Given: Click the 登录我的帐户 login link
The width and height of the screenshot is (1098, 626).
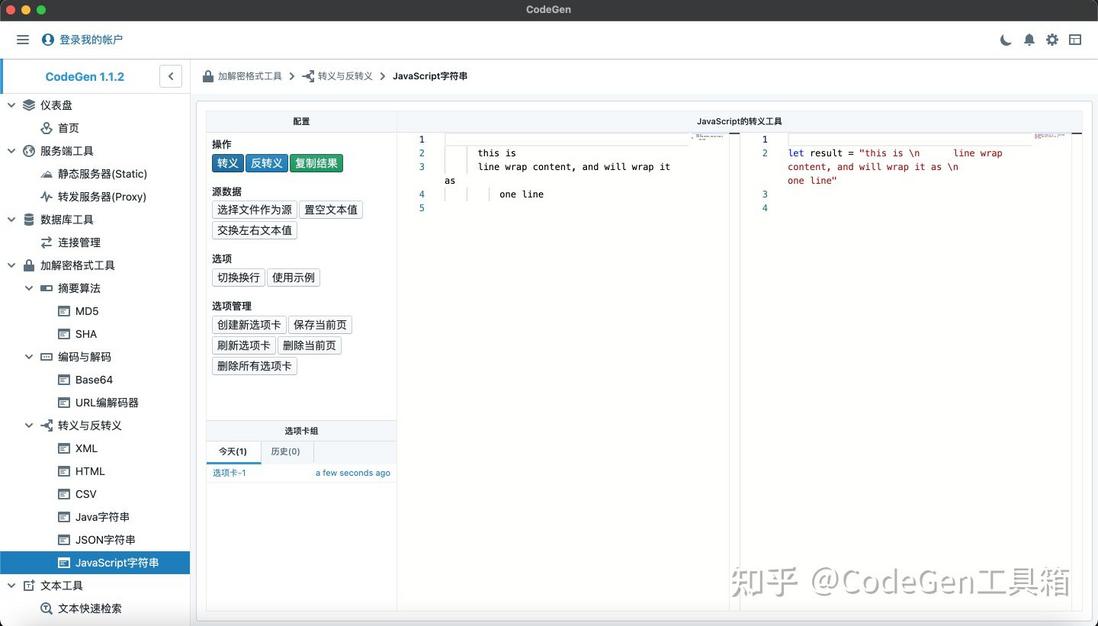Looking at the screenshot, I should pyautogui.click(x=91, y=40).
